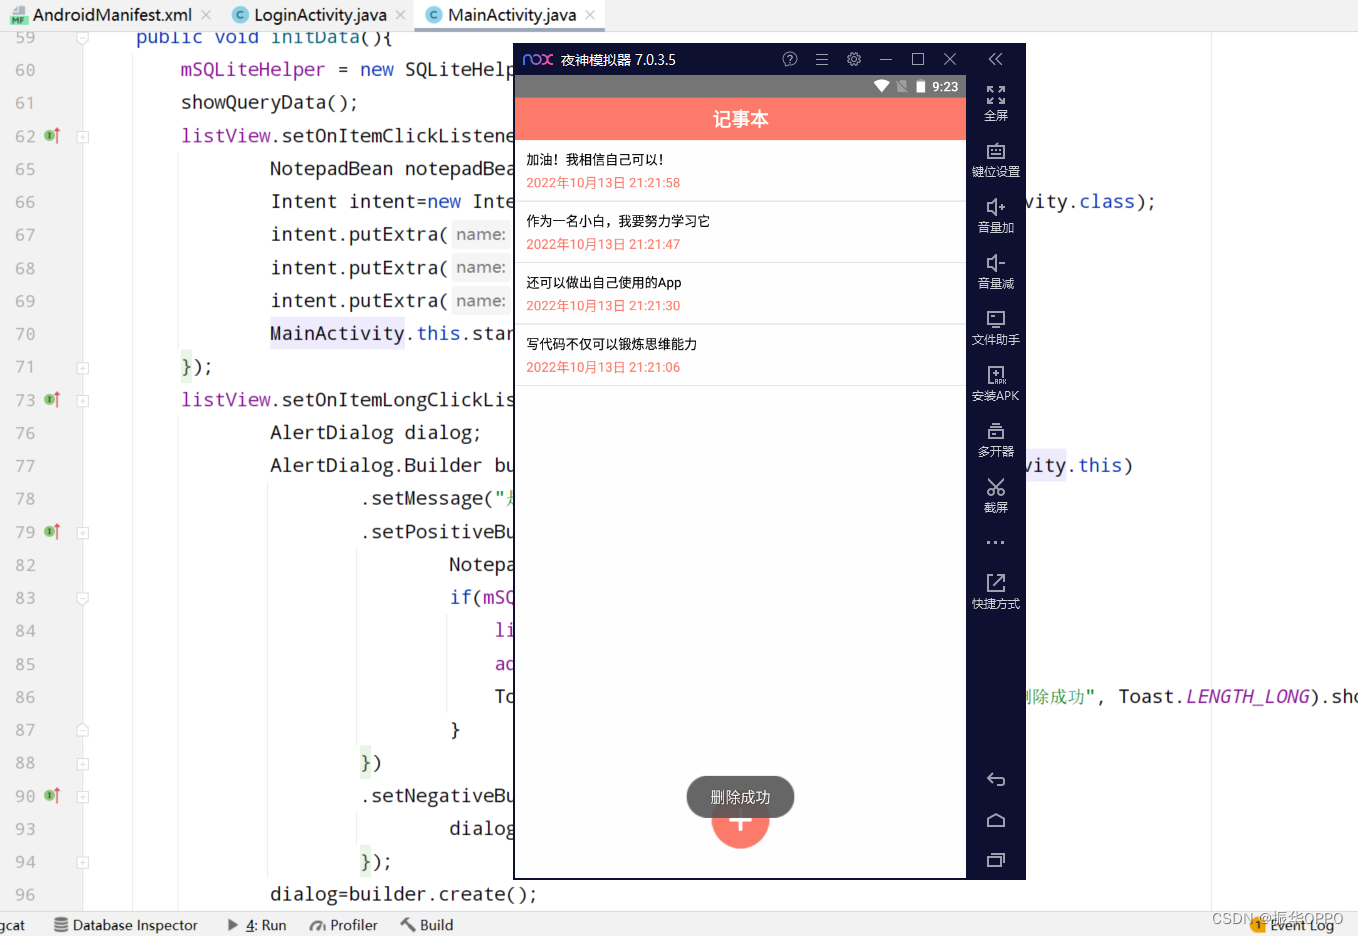
Task: Close the LoginActivity.java tab
Action: [x=400, y=15]
